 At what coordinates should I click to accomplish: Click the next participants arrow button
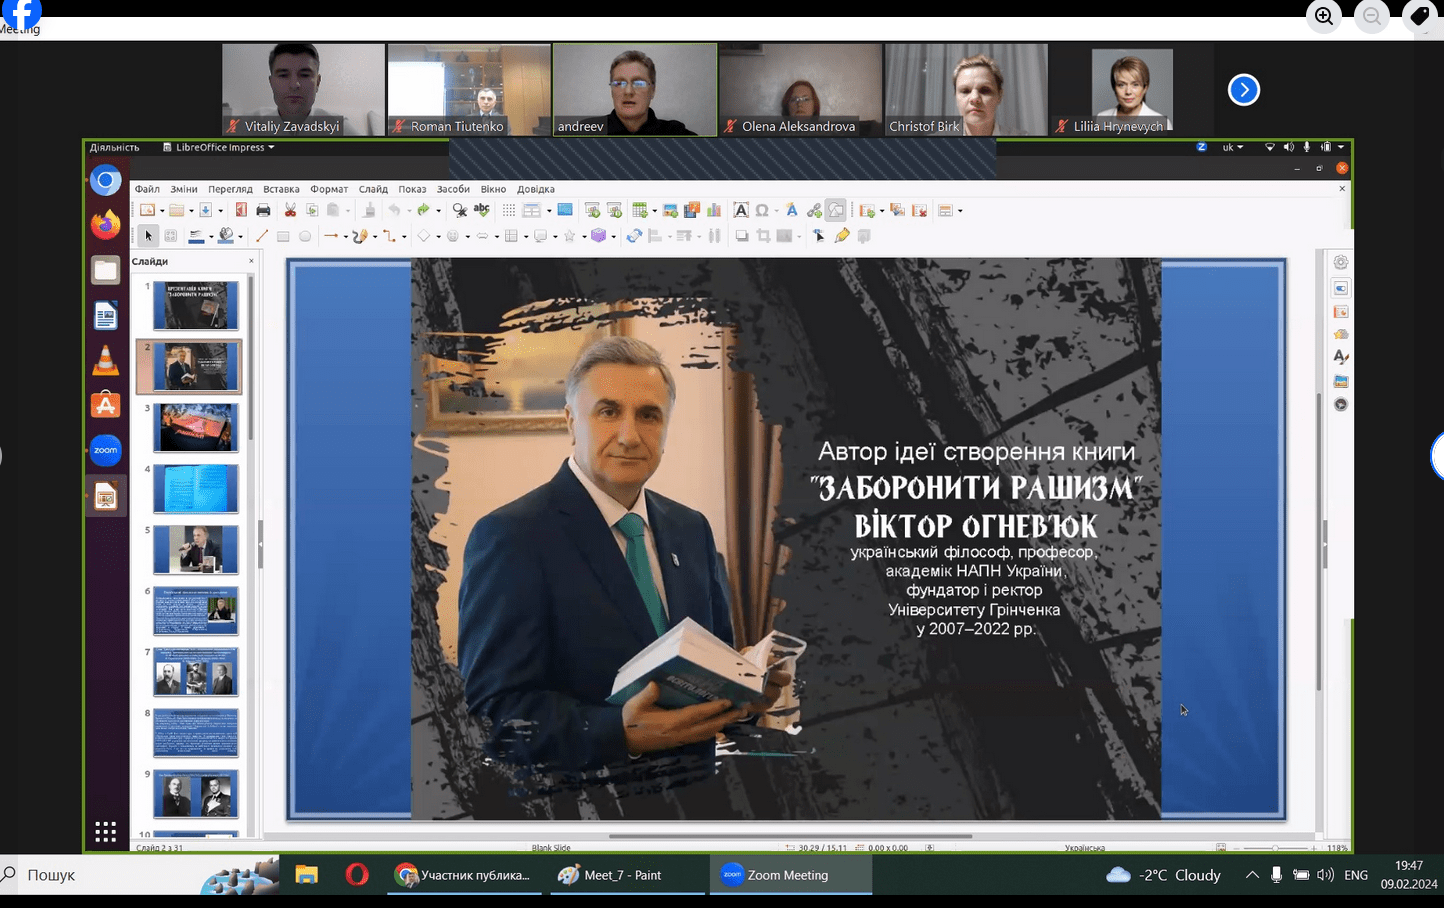[1243, 90]
